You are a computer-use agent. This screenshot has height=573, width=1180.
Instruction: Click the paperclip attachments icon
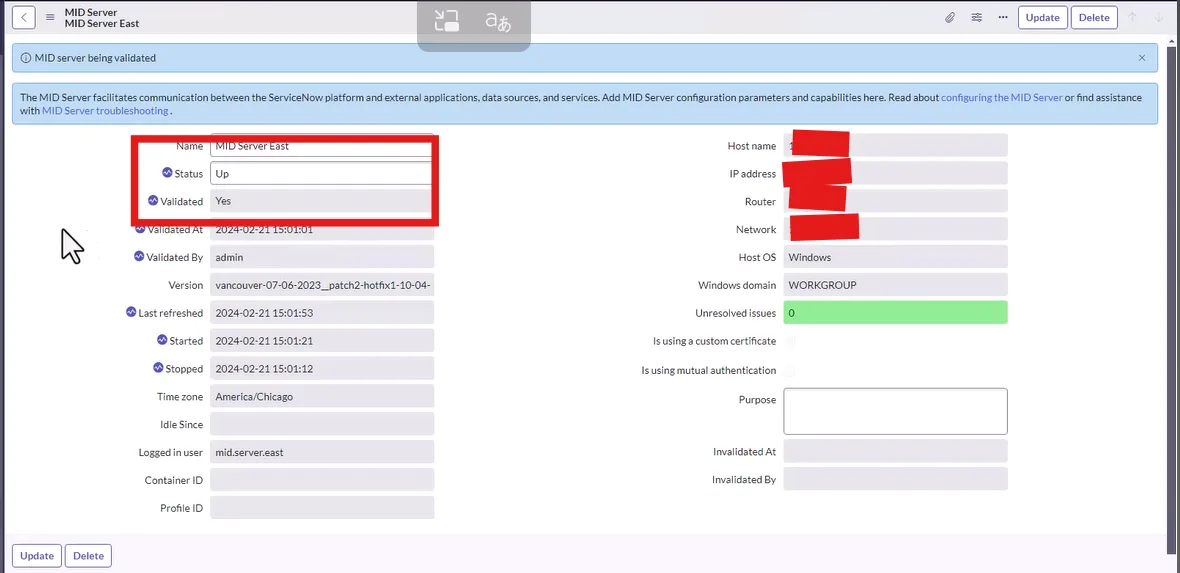pyautogui.click(x=950, y=17)
